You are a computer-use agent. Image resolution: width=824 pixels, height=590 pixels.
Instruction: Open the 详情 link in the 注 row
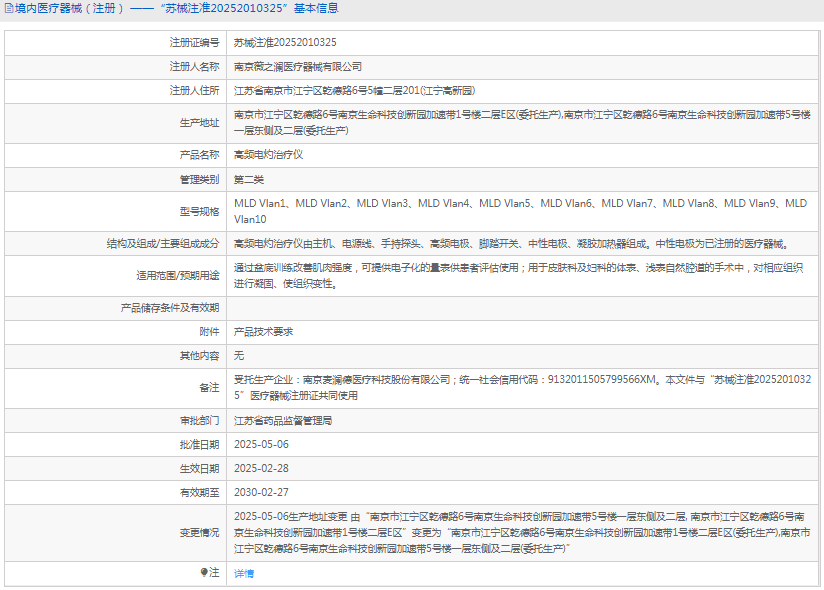[x=244, y=574]
